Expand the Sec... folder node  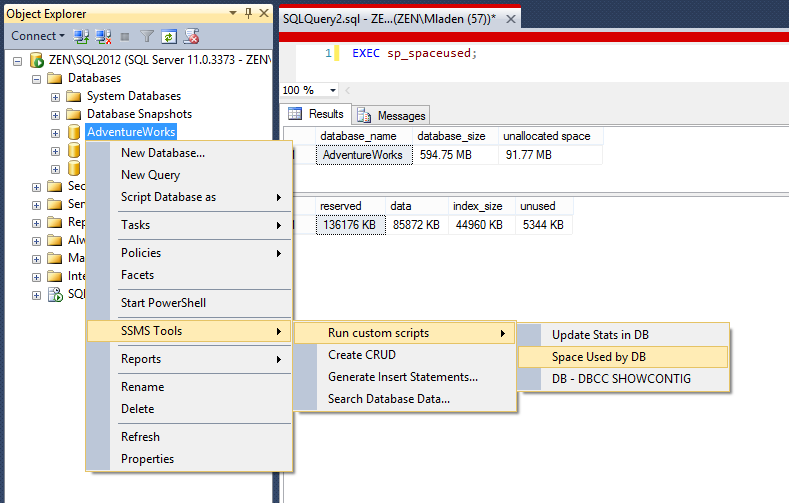click(x=36, y=187)
